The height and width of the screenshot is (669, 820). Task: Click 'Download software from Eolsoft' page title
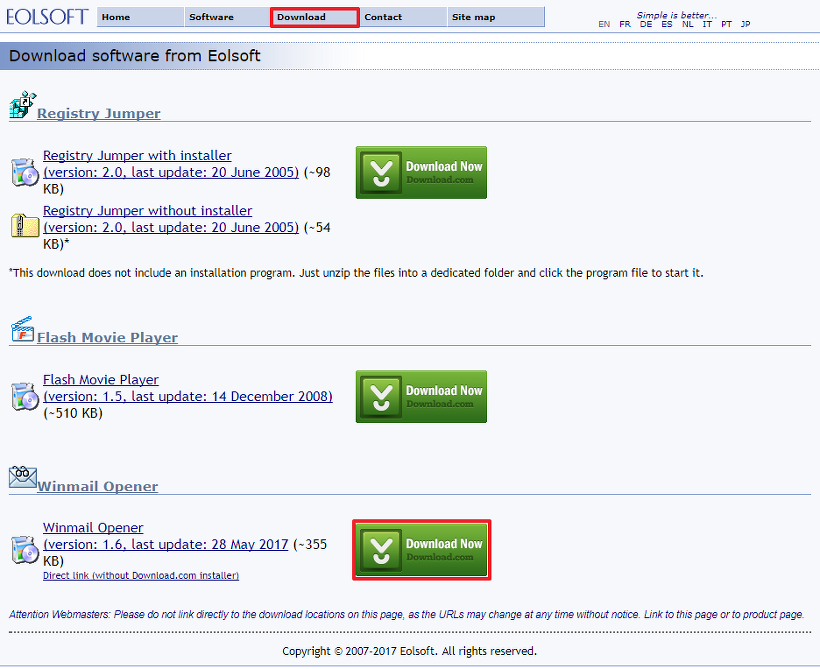[x=134, y=55]
